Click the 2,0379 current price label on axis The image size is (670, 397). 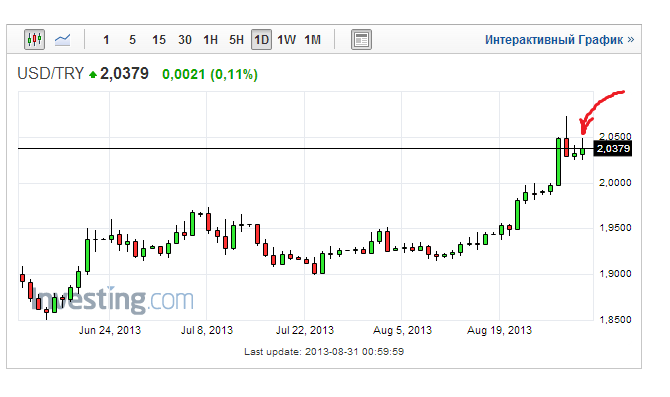pyautogui.click(x=613, y=149)
